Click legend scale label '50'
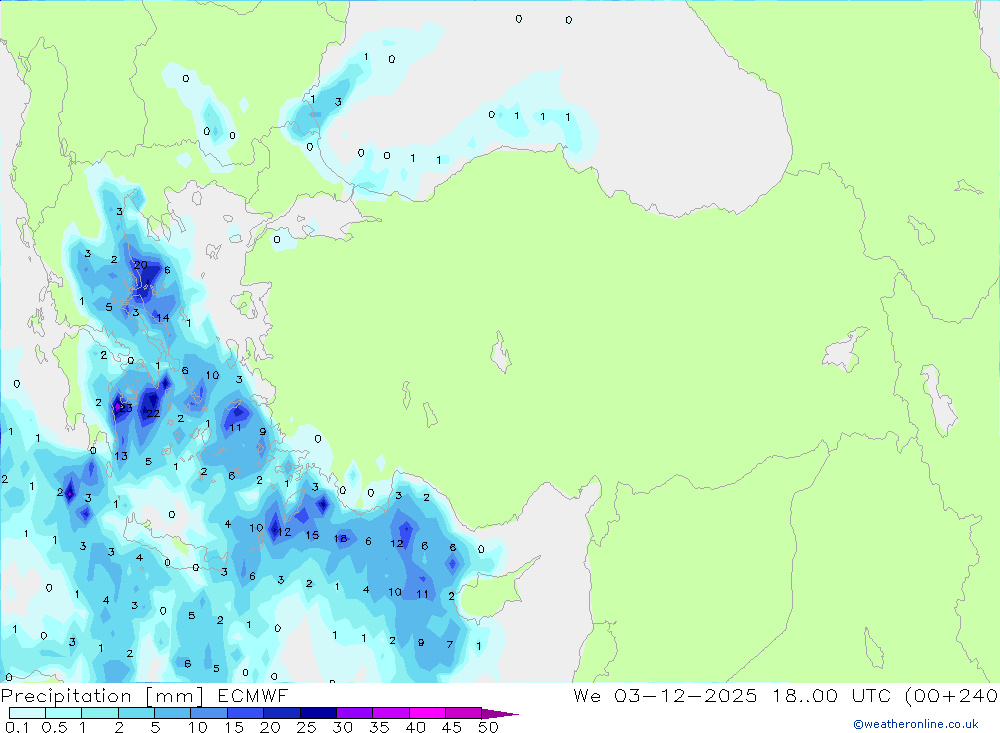This screenshot has height=733, width=1000. [488, 727]
